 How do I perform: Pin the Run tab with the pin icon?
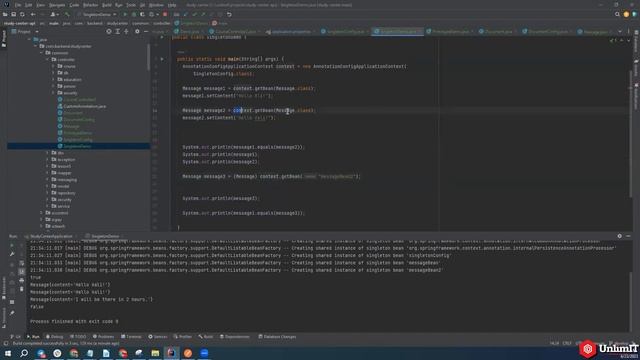12,313
